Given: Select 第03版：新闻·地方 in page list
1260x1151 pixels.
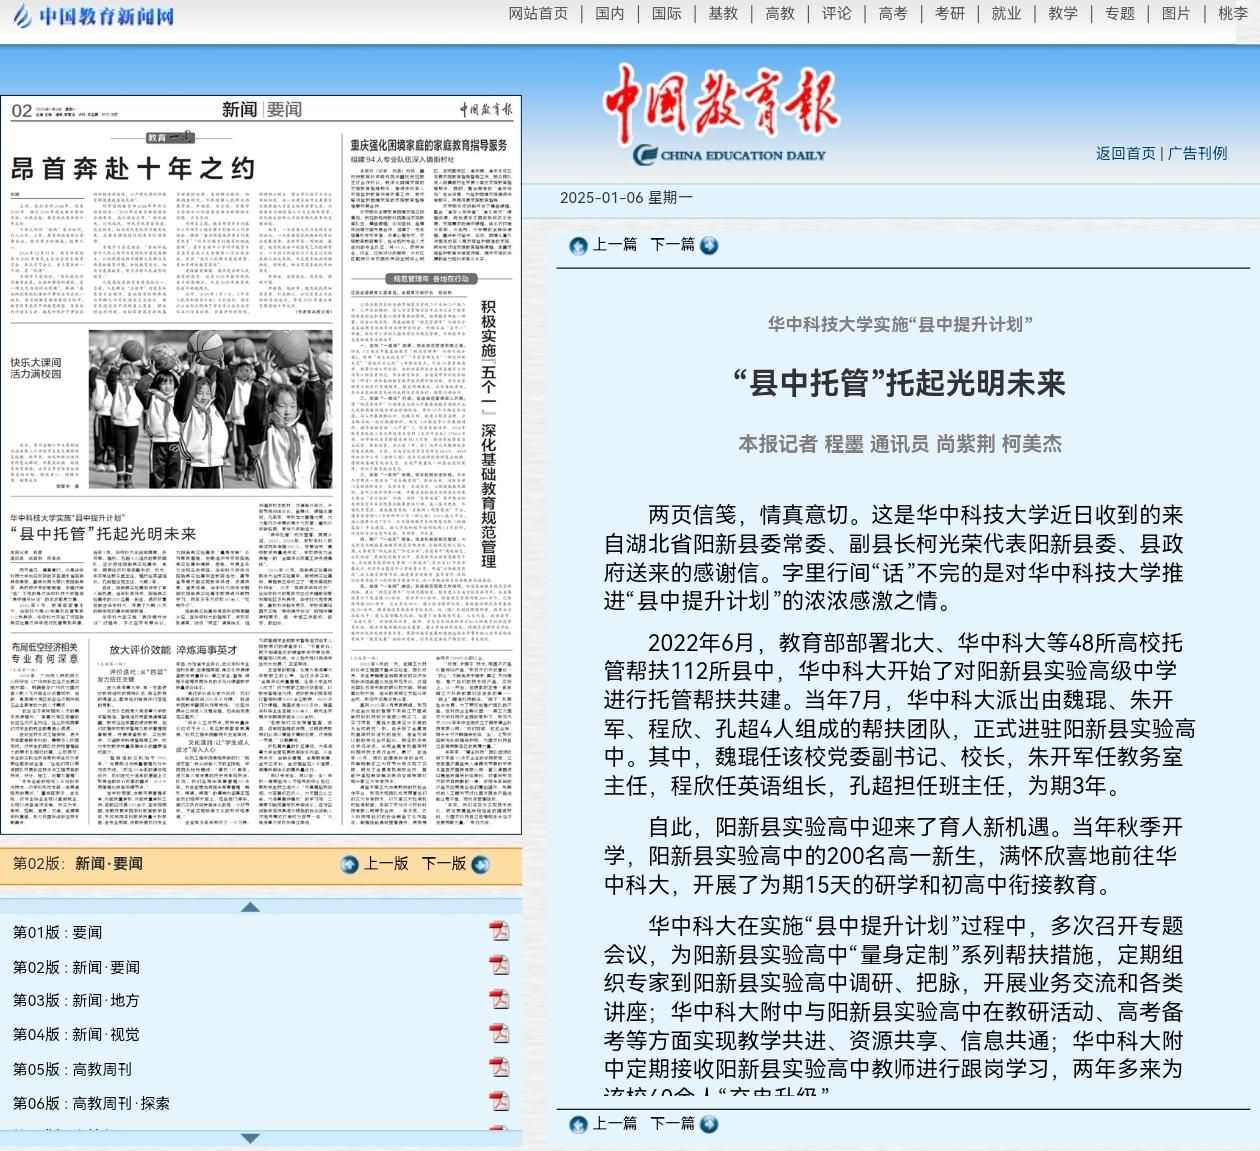Looking at the screenshot, I should 76,1000.
